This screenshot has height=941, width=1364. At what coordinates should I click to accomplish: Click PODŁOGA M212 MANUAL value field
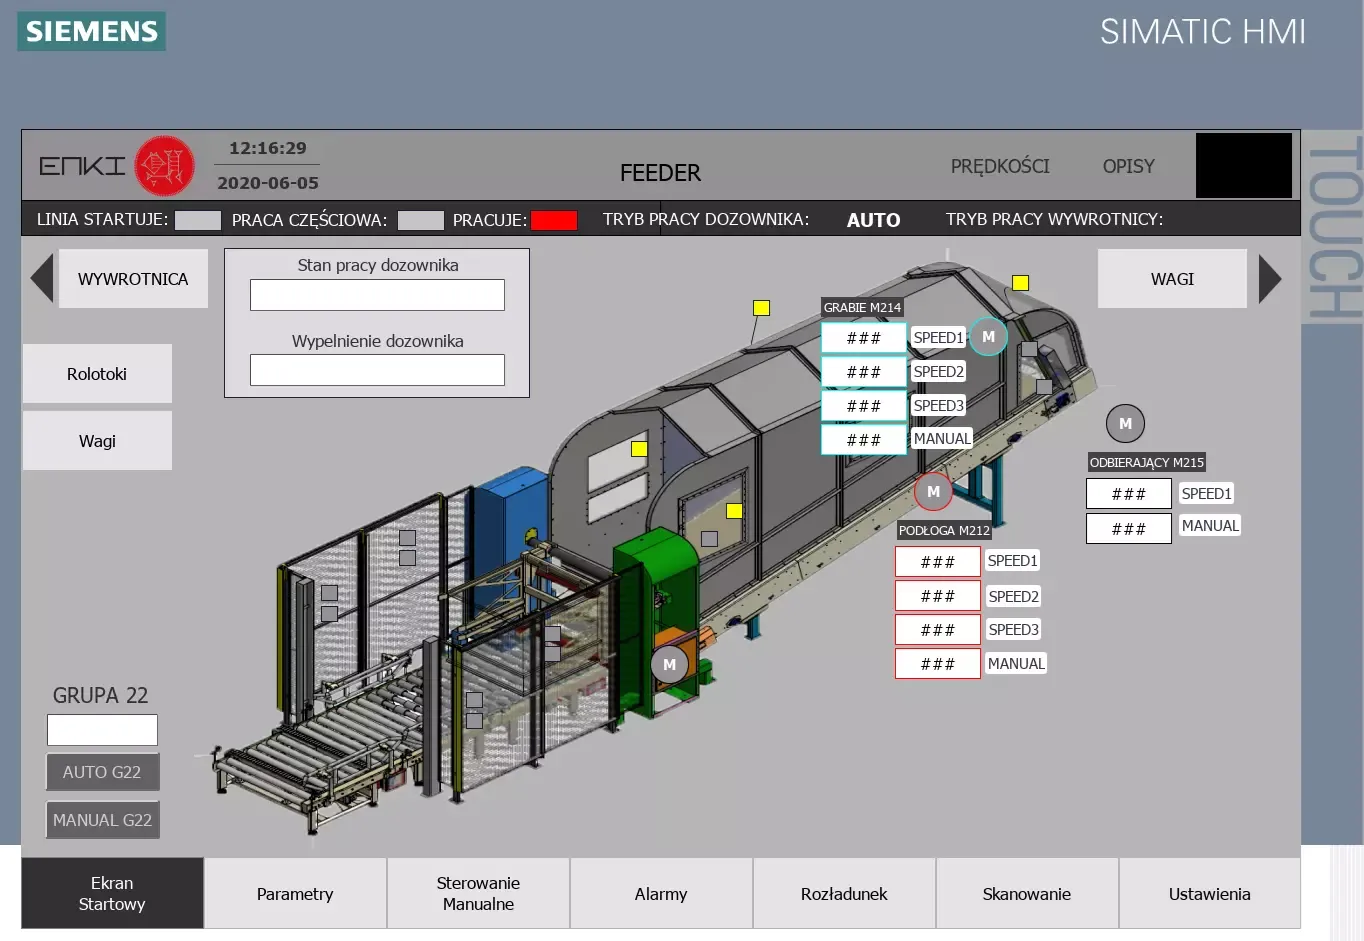937,664
